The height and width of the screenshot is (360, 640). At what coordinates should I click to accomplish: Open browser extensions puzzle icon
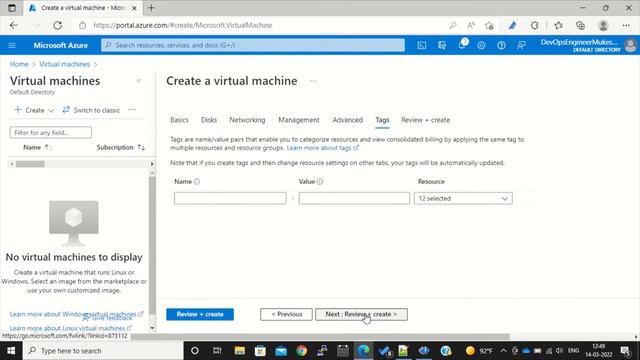tap(534, 25)
